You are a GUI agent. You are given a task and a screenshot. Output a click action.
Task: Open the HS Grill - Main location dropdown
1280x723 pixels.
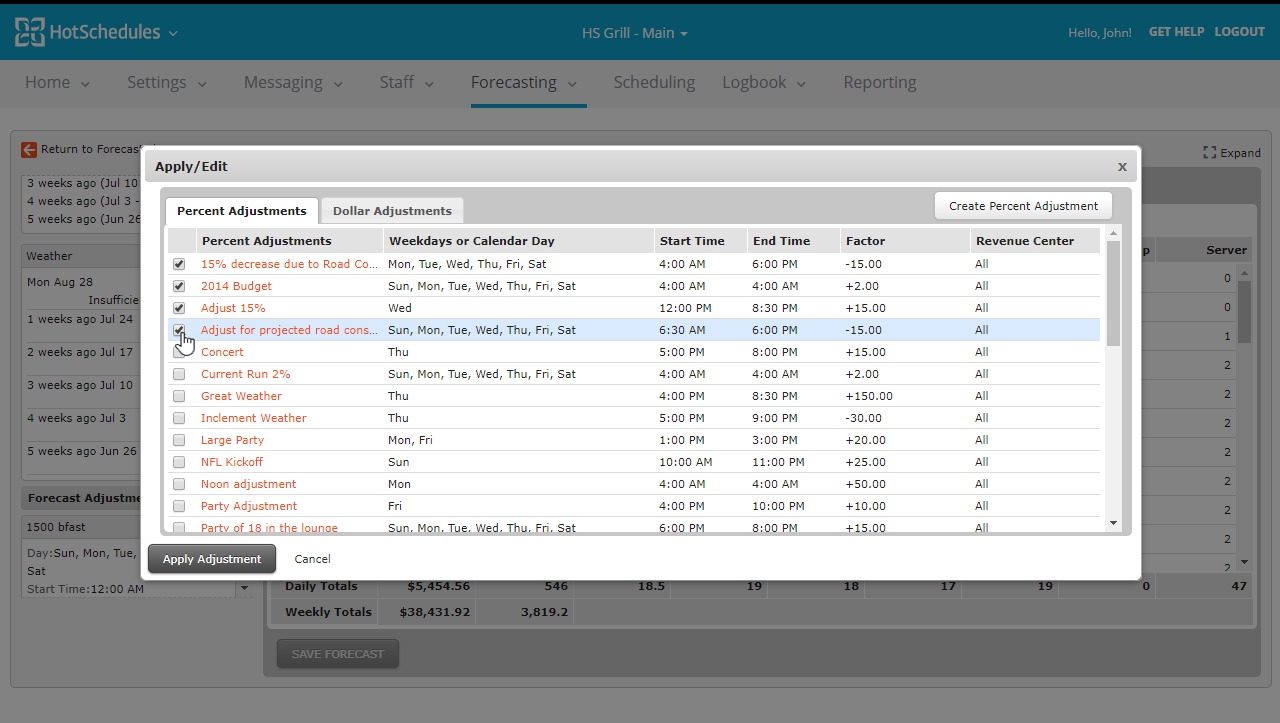tap(635, 33)
